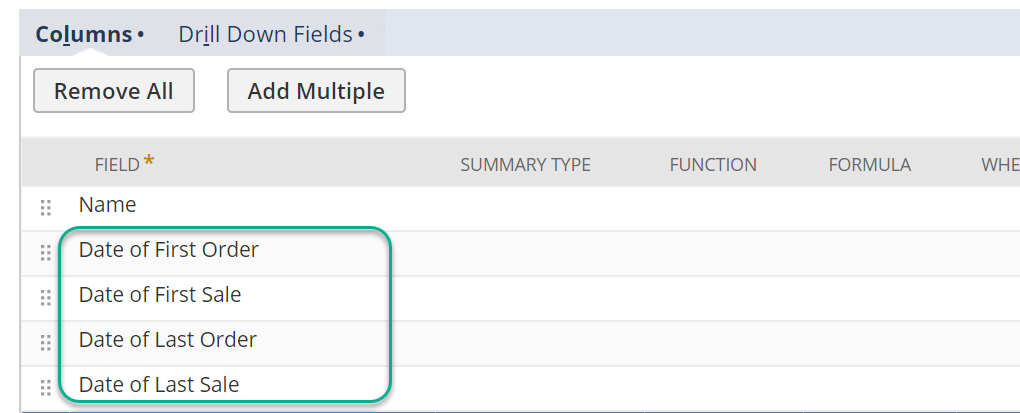
Task: Click drag handle beside Date of Last Order
Action: coord(45,343)
